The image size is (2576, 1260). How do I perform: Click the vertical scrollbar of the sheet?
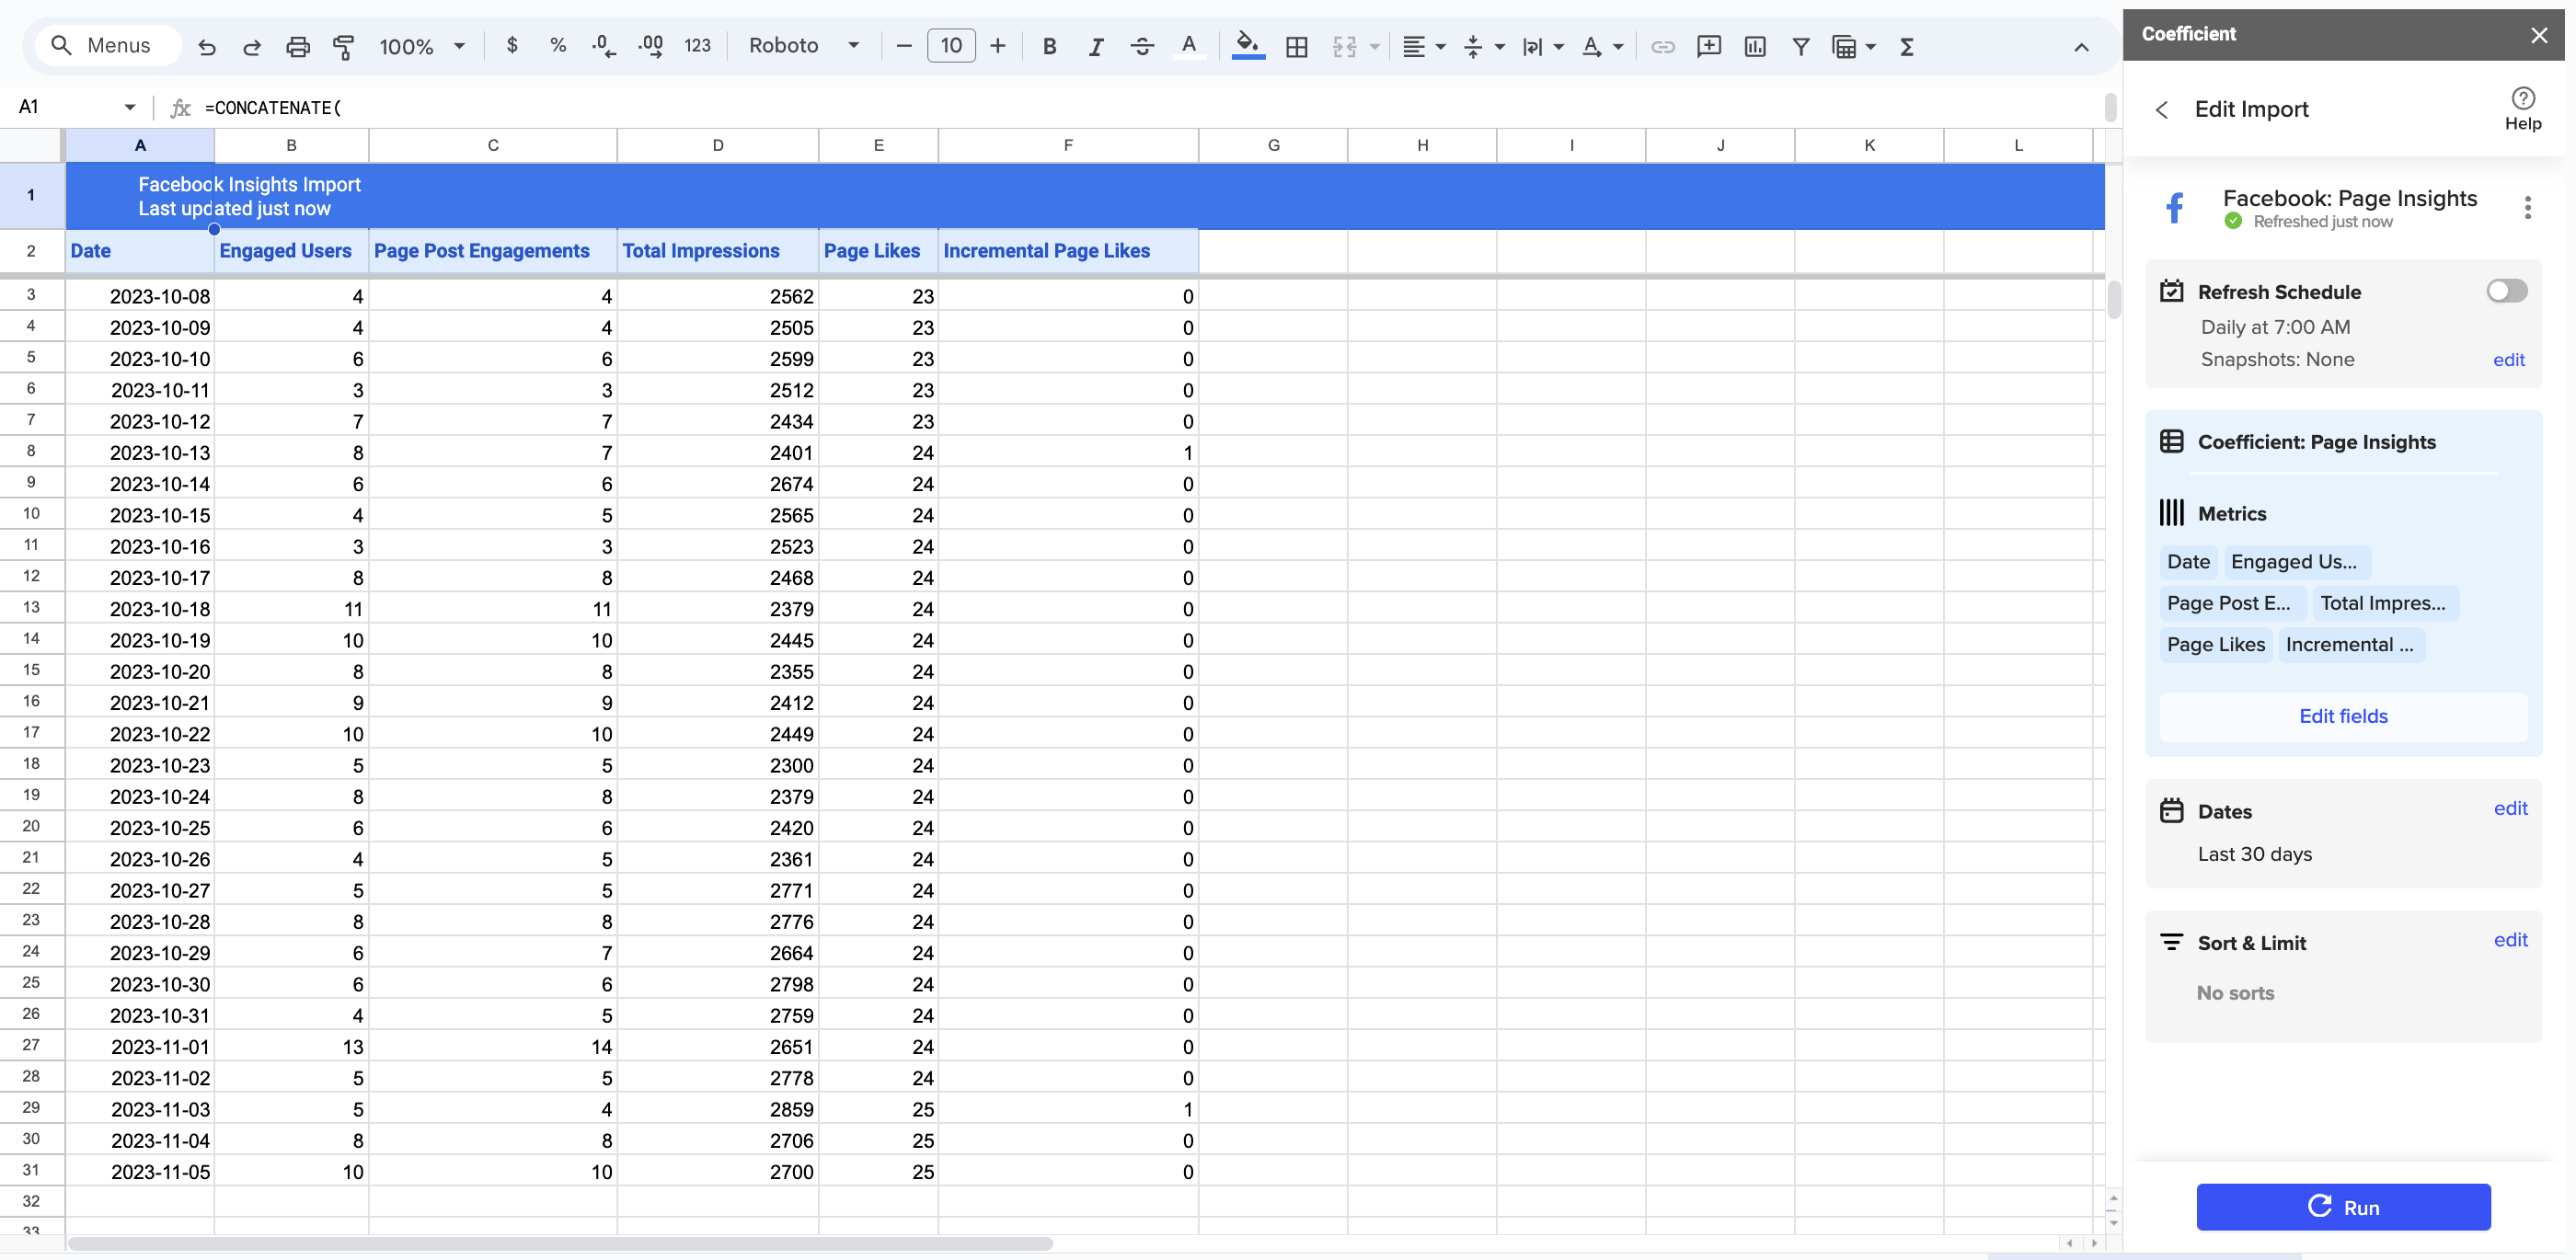click(2113, 300)
